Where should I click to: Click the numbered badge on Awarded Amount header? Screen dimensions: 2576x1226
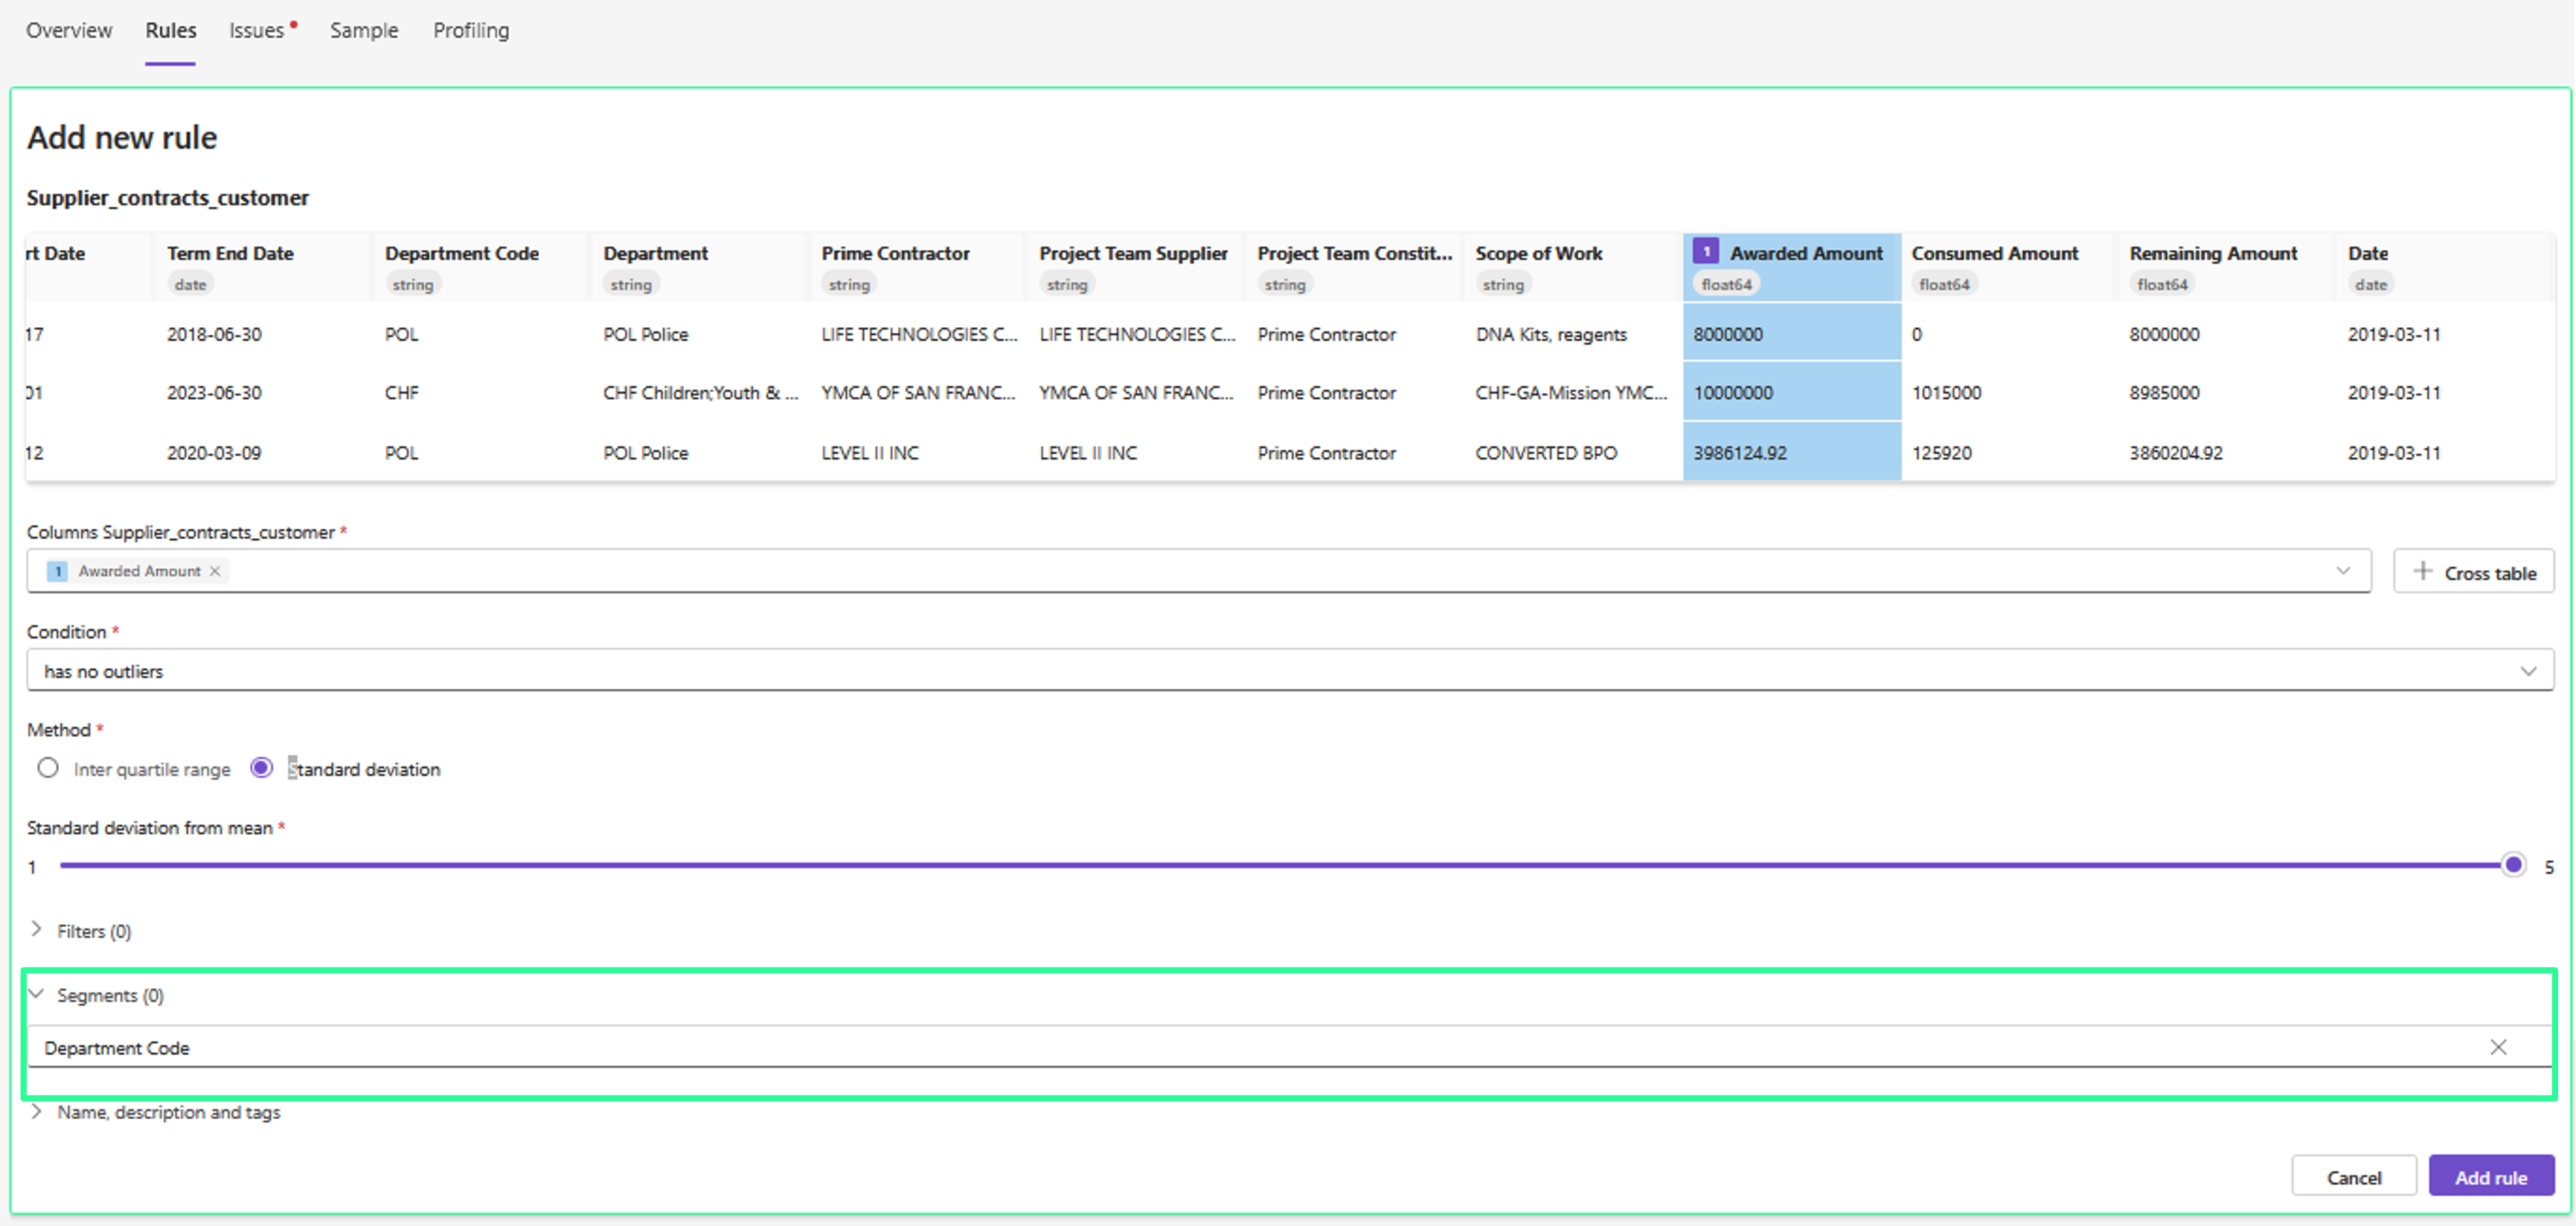tap(1706, 251)
